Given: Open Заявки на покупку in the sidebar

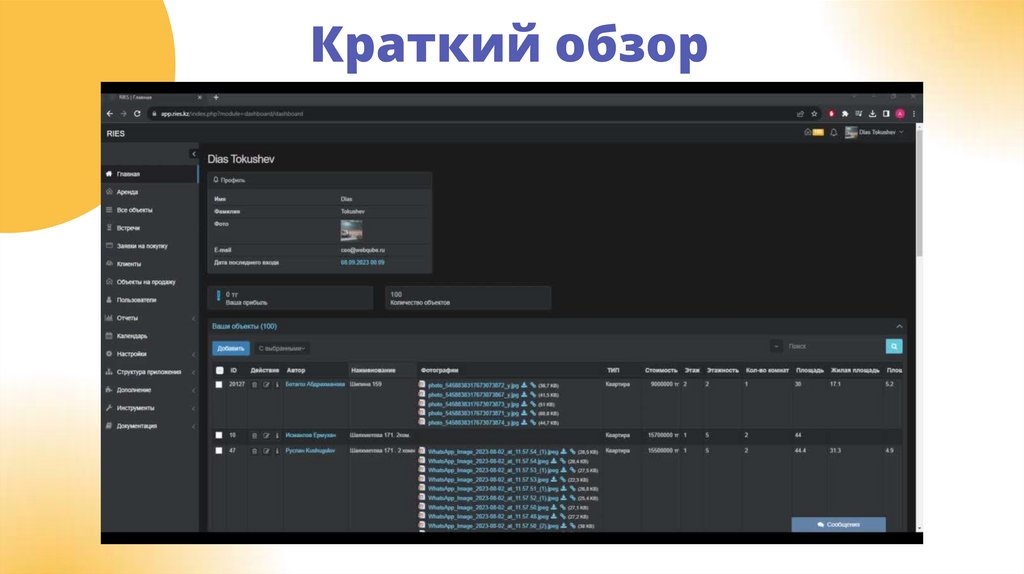Looking at the screenshot, I should (150, 246).
